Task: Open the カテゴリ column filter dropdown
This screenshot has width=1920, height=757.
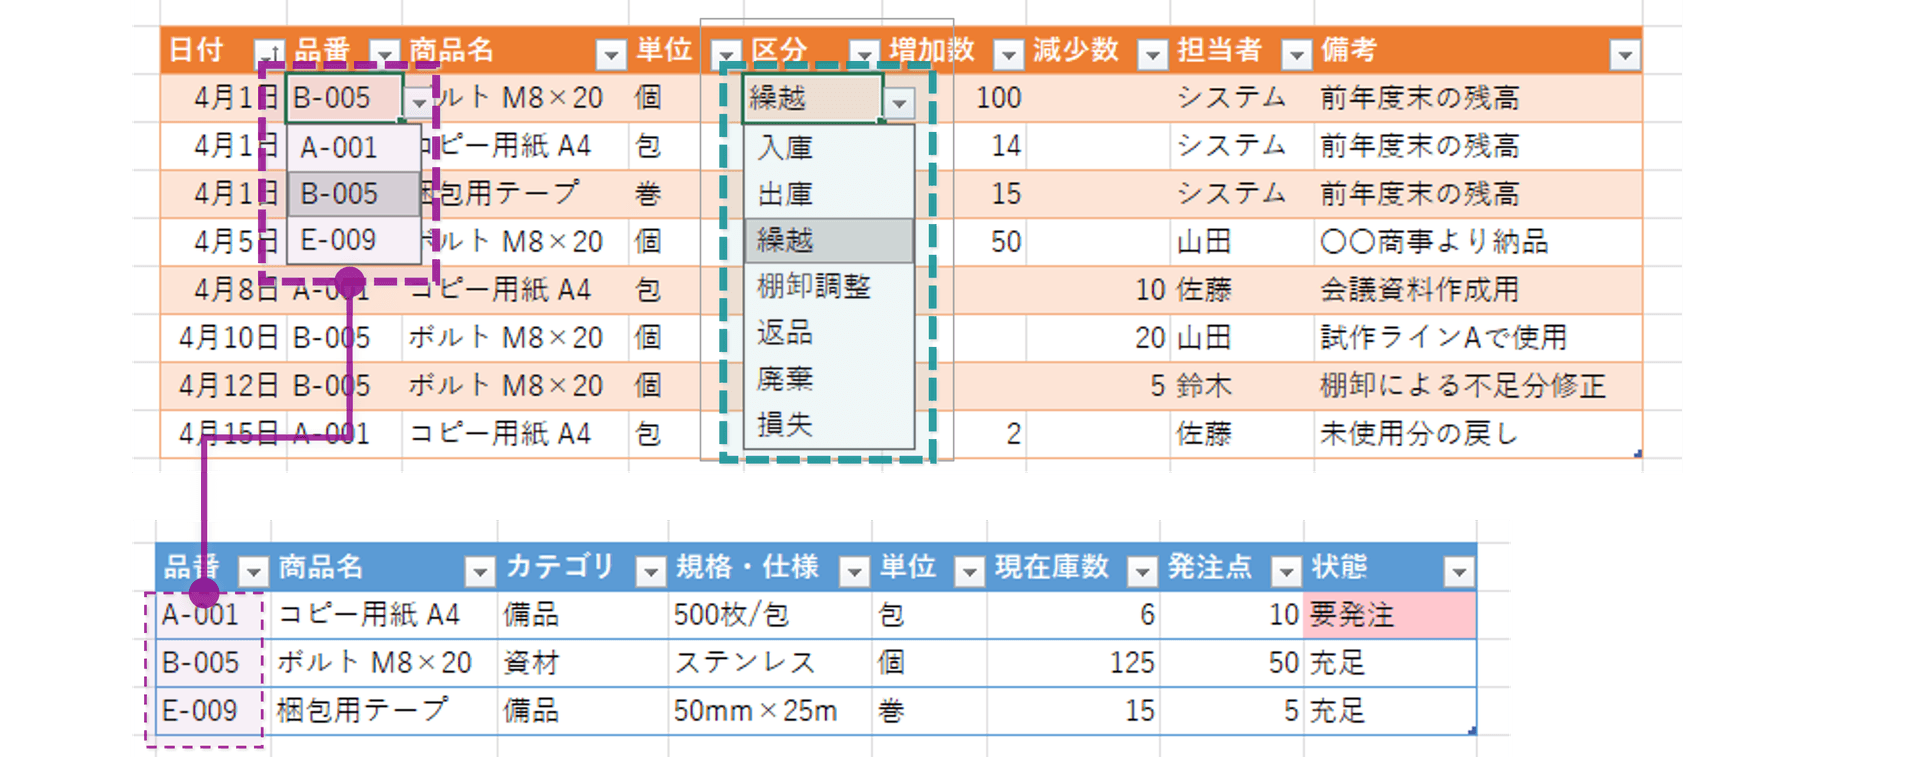Action: (x=651, y=571)
